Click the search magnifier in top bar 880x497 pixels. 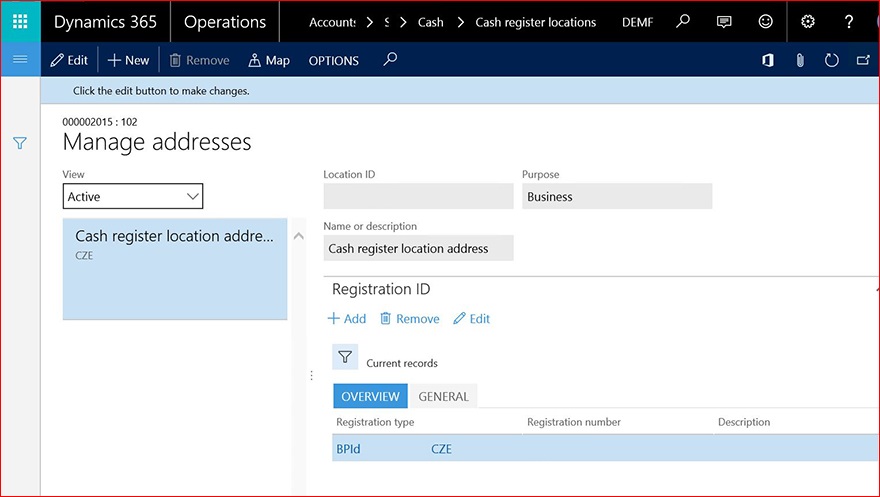tap(682, 22)
